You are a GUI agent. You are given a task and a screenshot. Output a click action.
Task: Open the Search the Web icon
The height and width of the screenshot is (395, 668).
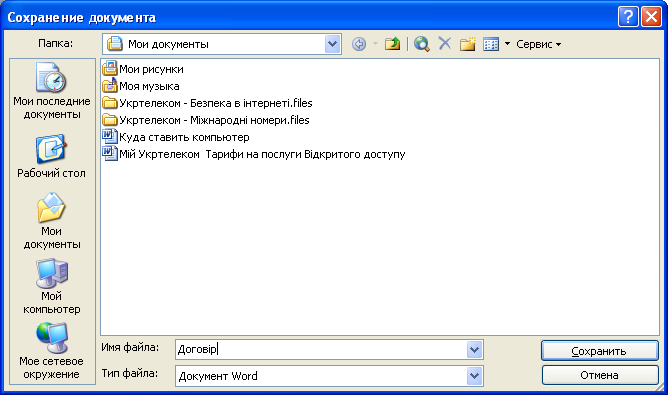tap(421, 44)
